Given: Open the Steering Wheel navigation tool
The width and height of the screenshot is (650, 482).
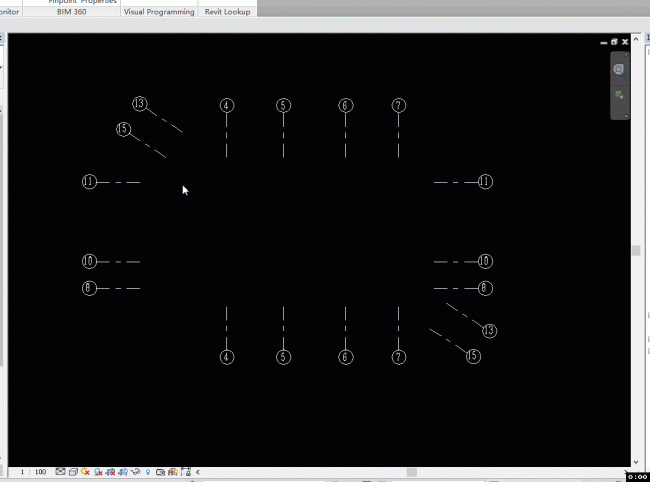Looking at the screenshot, I should (x=619, y=69).
